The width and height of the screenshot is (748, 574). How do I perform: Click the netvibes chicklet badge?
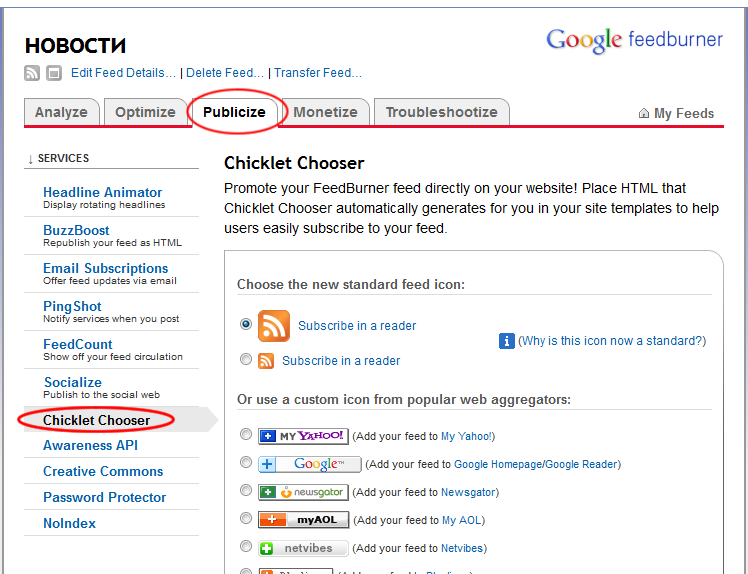(x=303, y=548)
